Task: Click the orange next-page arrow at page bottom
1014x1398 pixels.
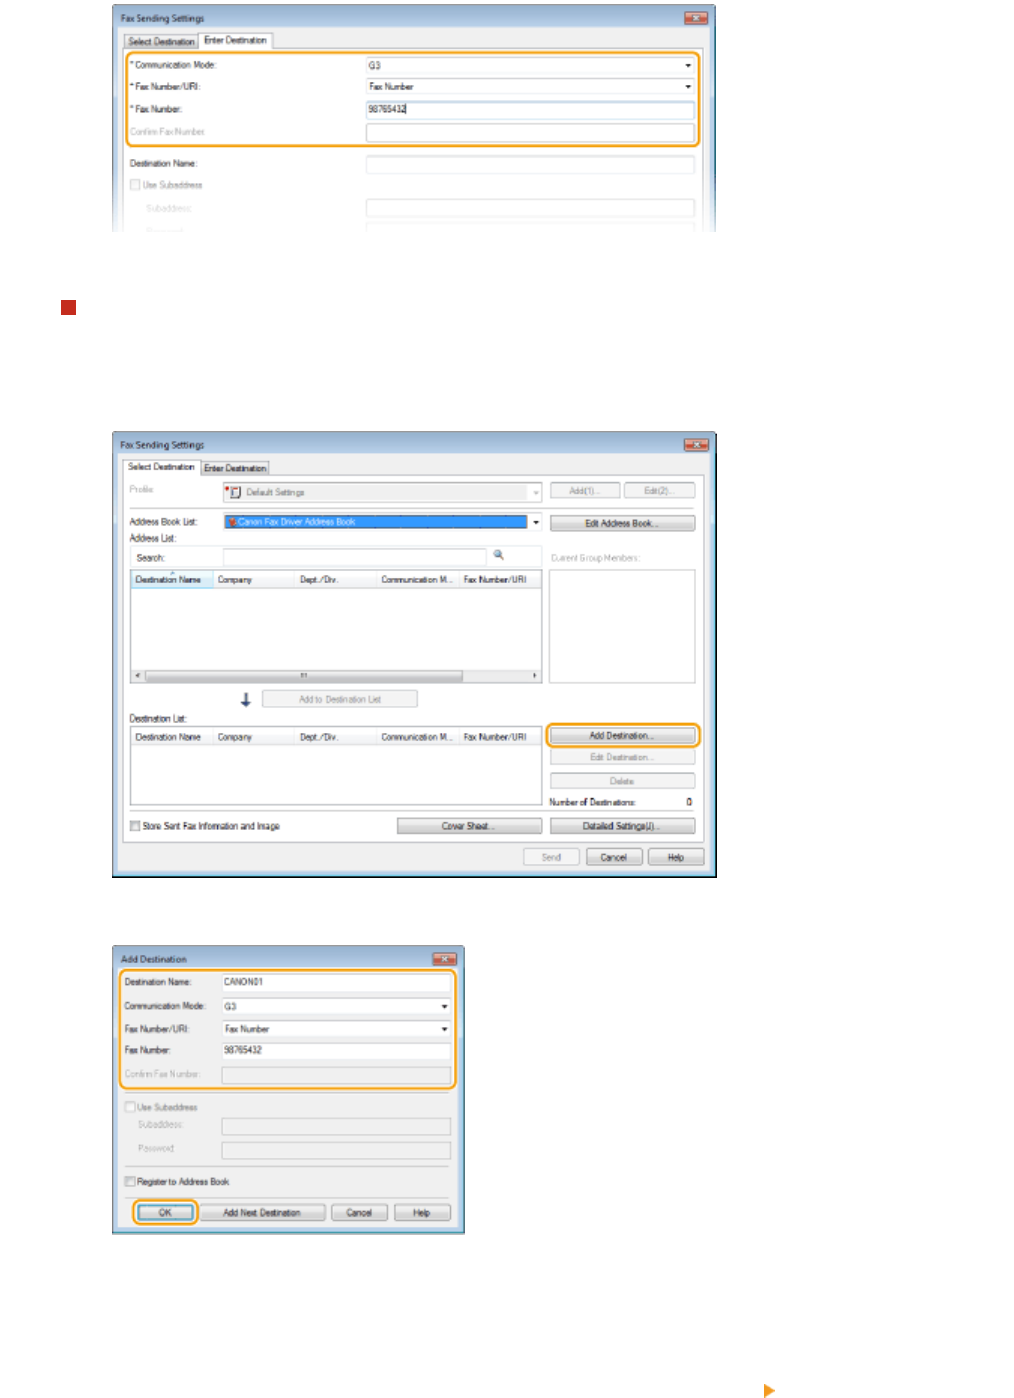Action: (769, 1390)
